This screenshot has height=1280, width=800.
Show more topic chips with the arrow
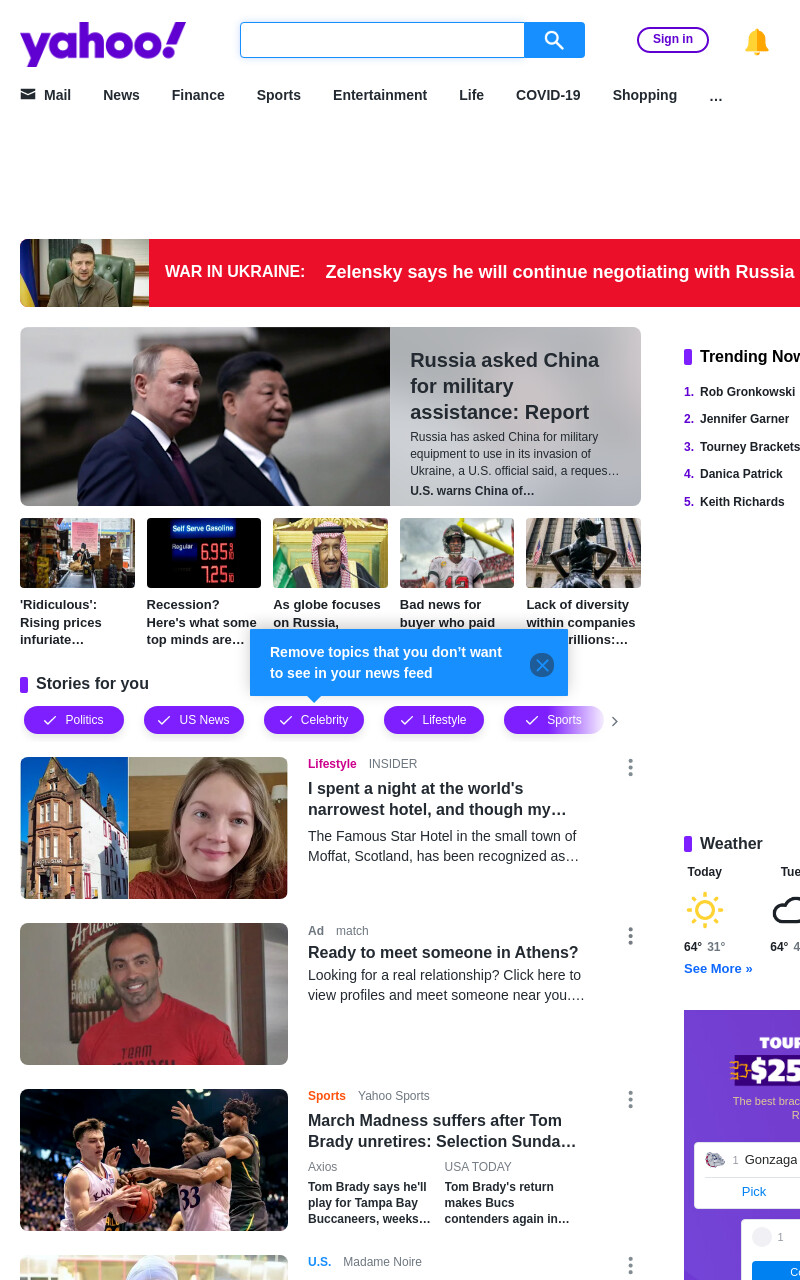pyautogui.click(x=615, y=721)
